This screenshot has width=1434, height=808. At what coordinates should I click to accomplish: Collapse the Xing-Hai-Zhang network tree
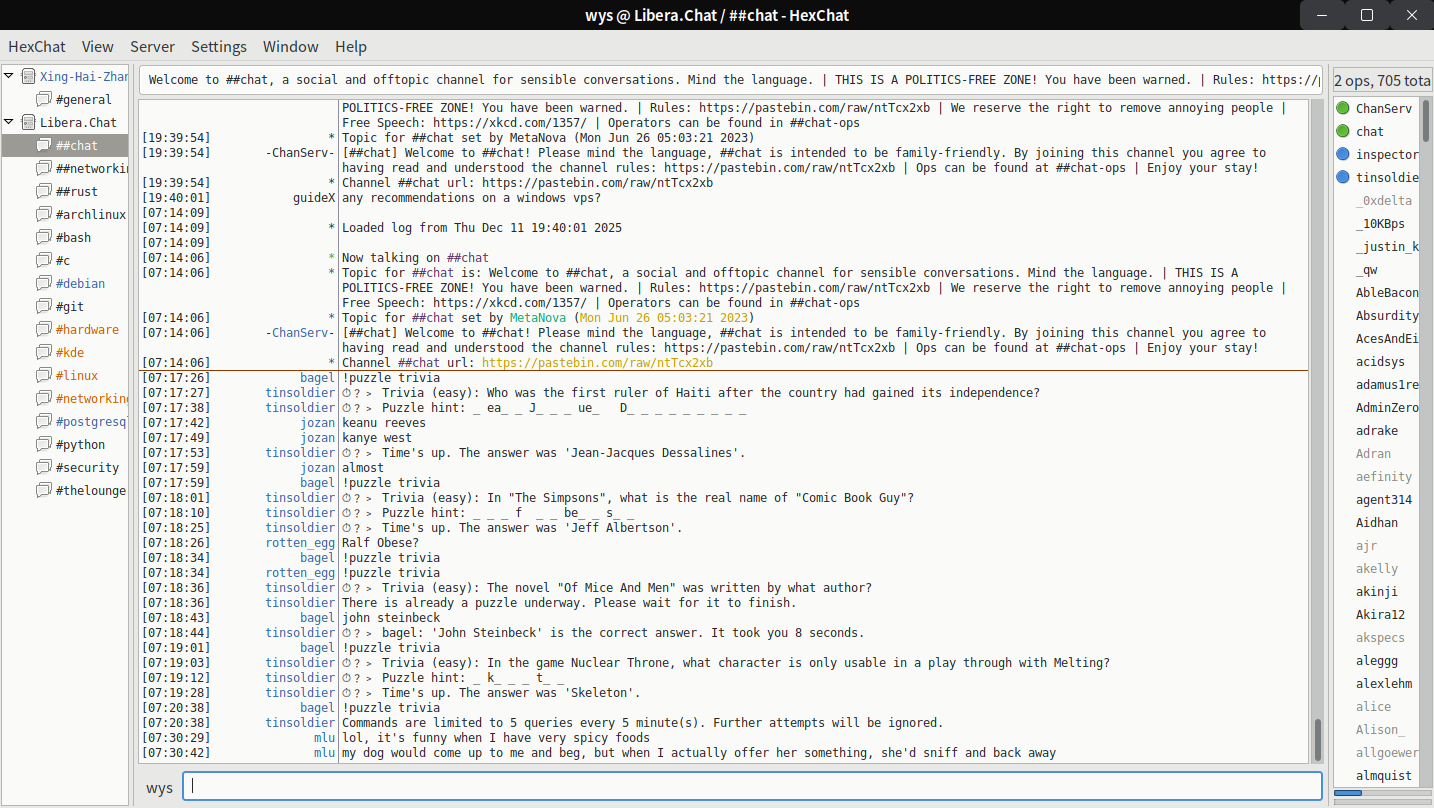9,76
